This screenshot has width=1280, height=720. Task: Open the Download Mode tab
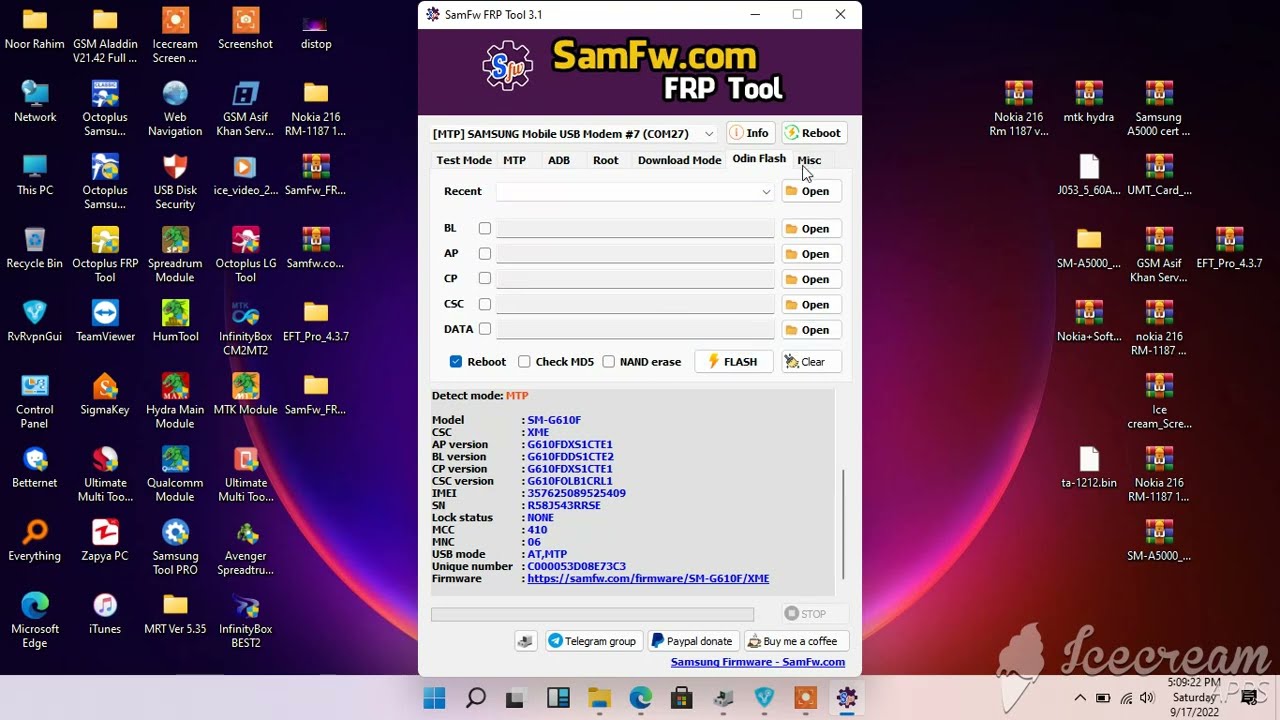point(679,160)
